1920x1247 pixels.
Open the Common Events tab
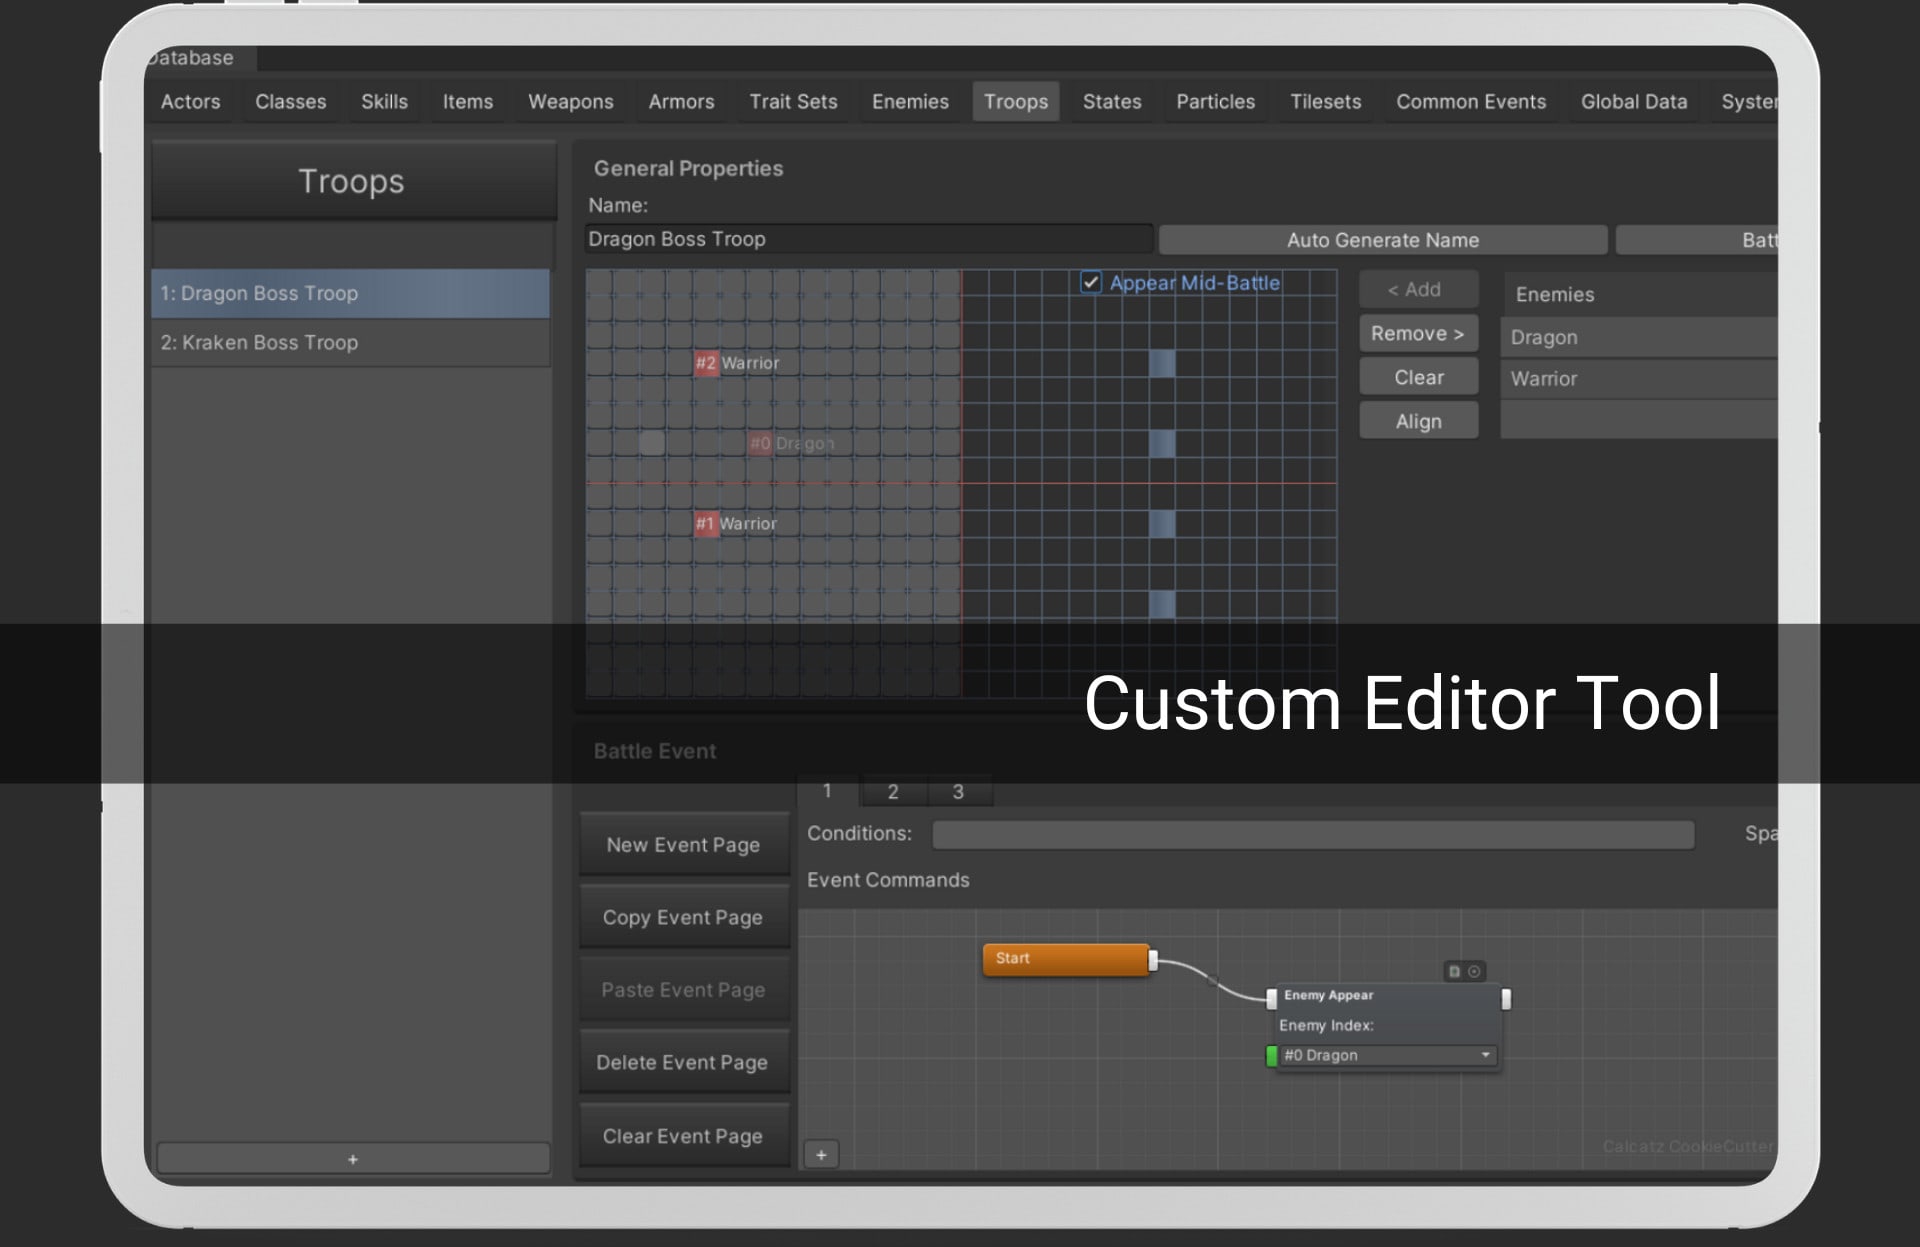coord(1470,102)
